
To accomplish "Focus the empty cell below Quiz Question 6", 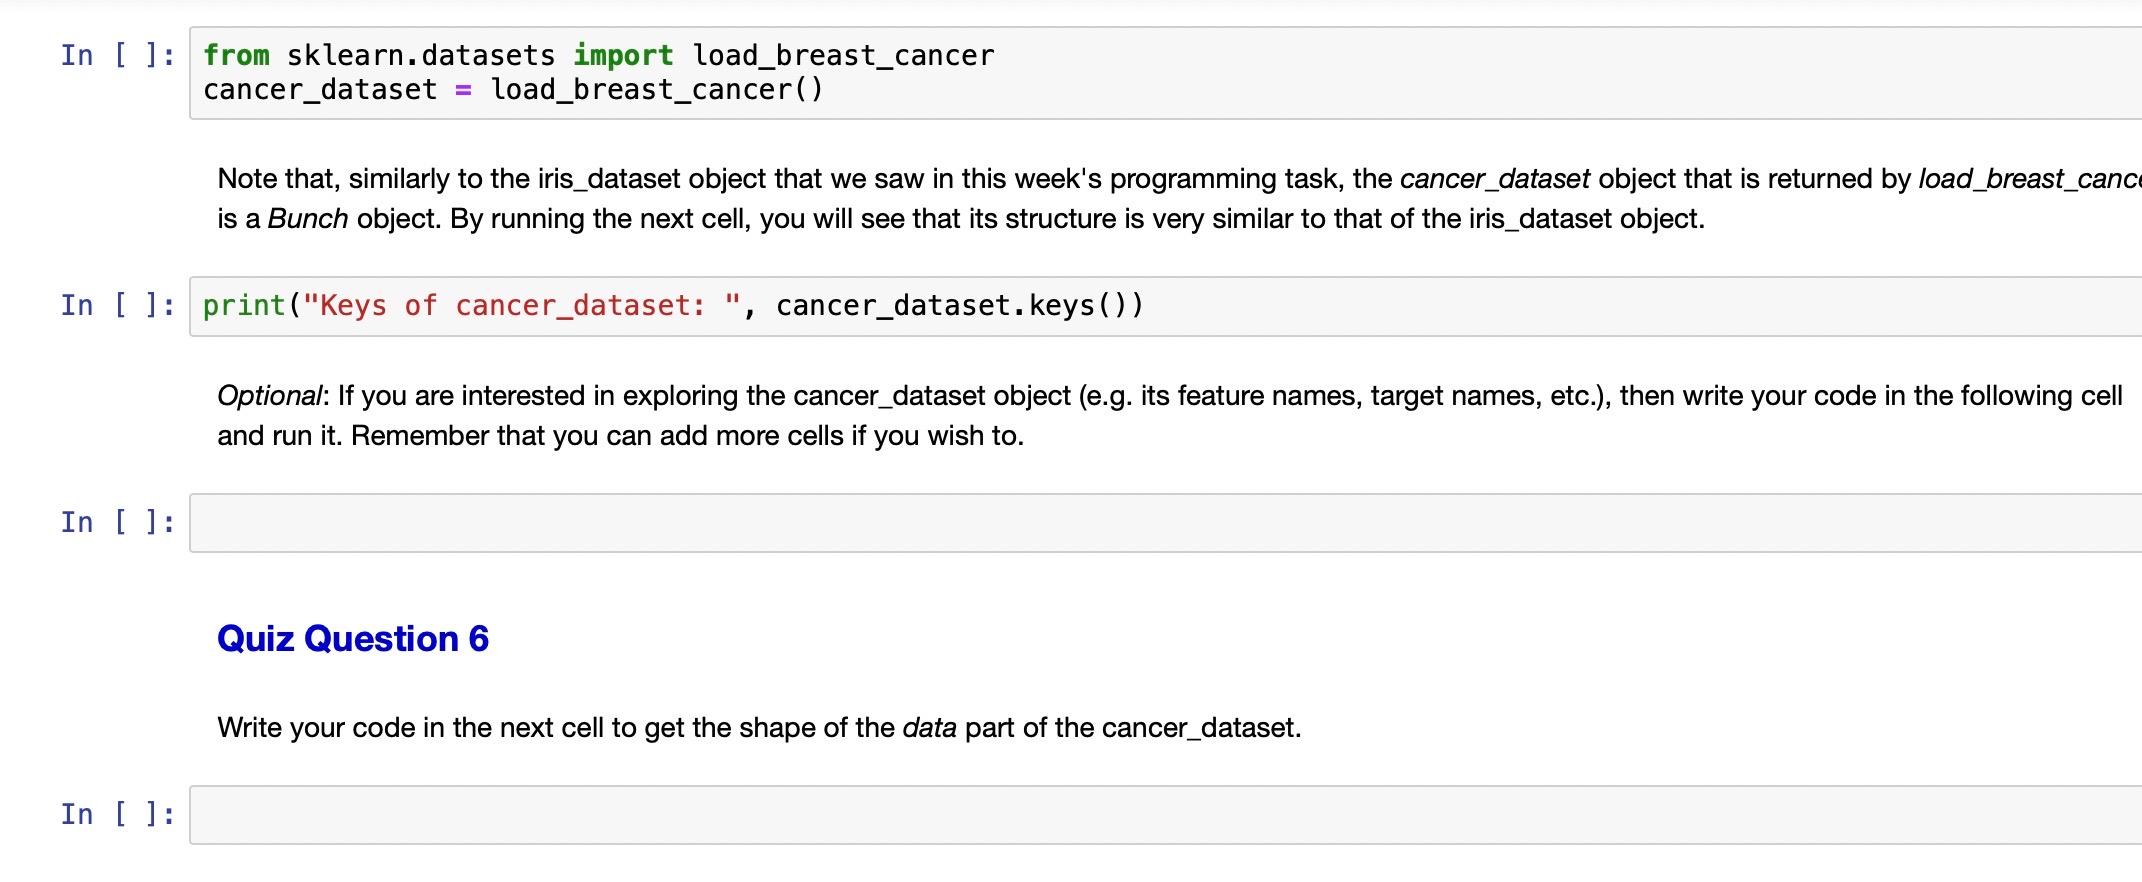I will point(1166,815).
